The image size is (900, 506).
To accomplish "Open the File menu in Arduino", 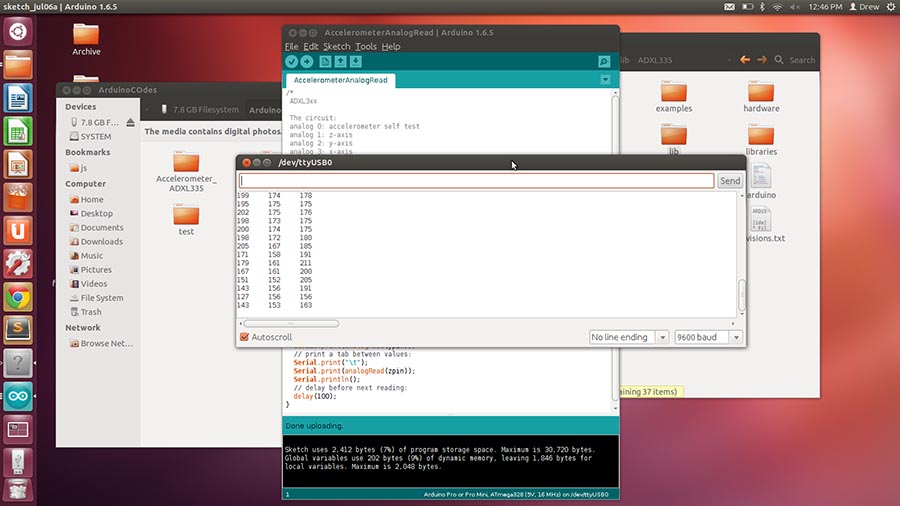I will tap(292, 46).
